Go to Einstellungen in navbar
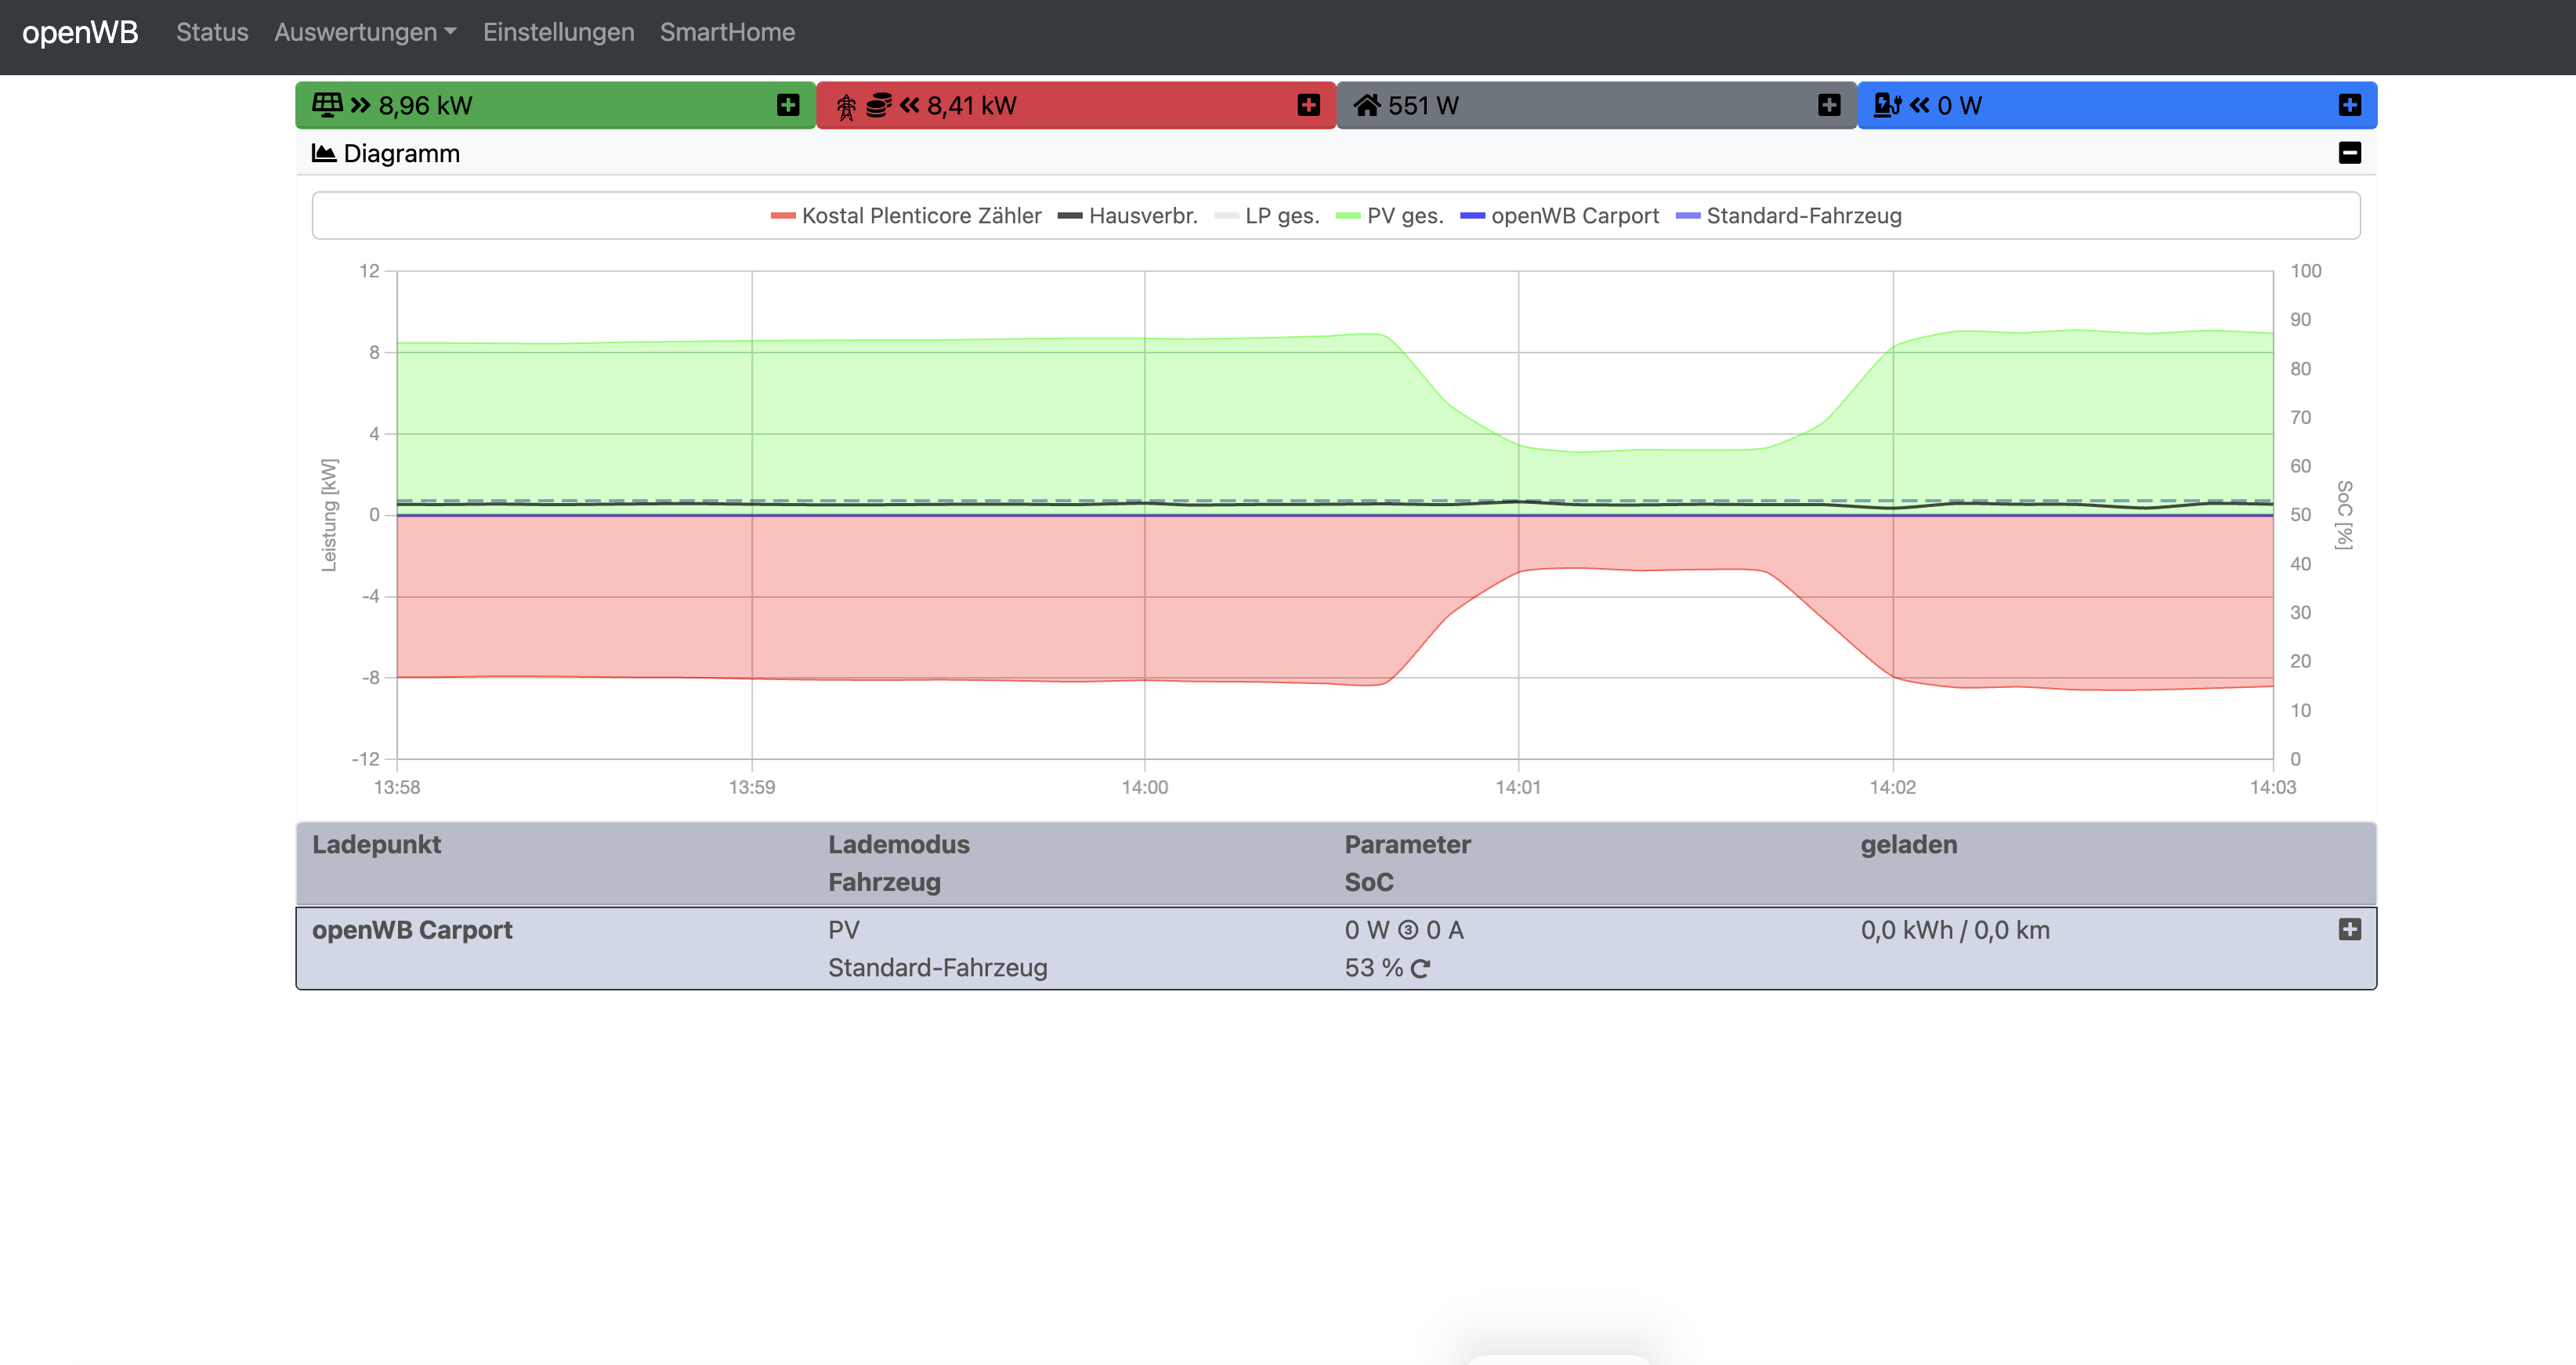2576x1365 pixels. [558, 32]
